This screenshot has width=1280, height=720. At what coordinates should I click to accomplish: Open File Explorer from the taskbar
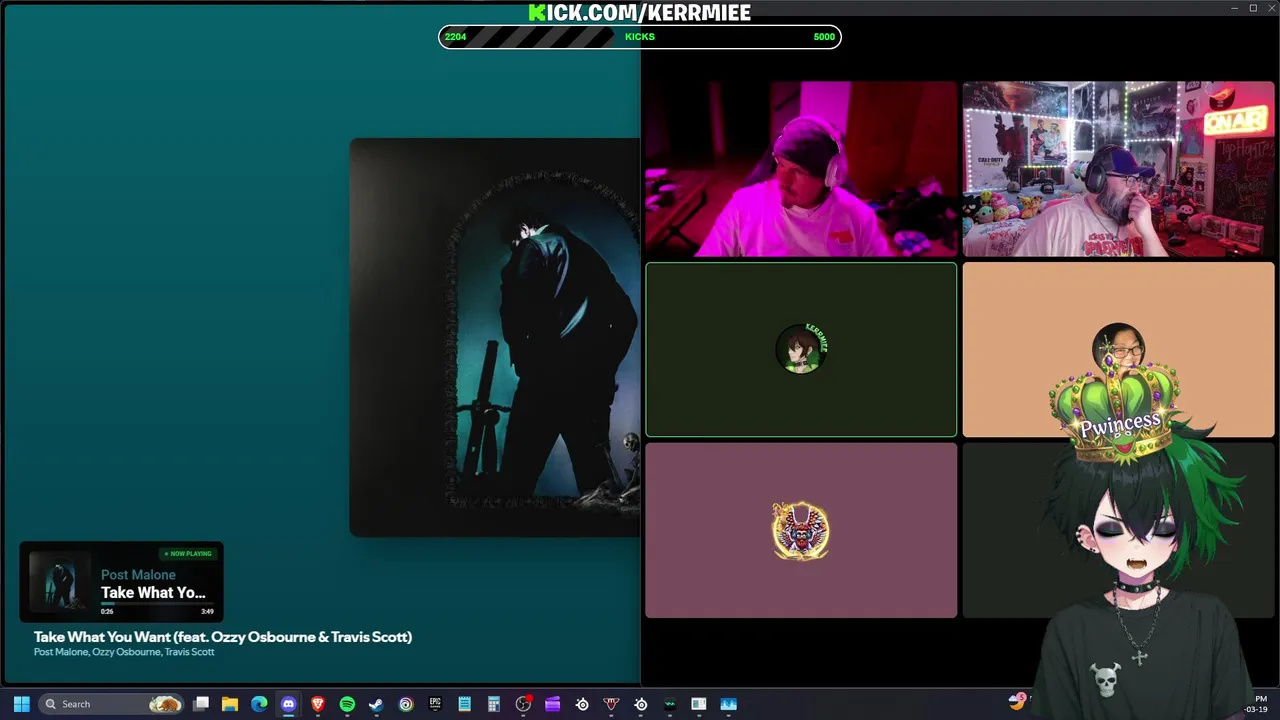pyautogui.click(x=230, y=704)
